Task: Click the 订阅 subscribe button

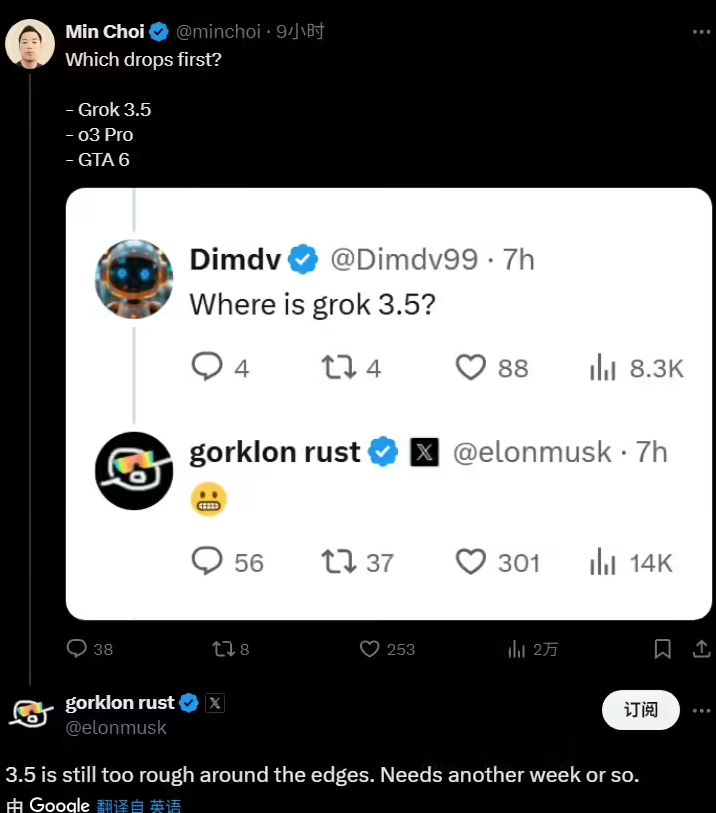Action: [x=640, y=710]
